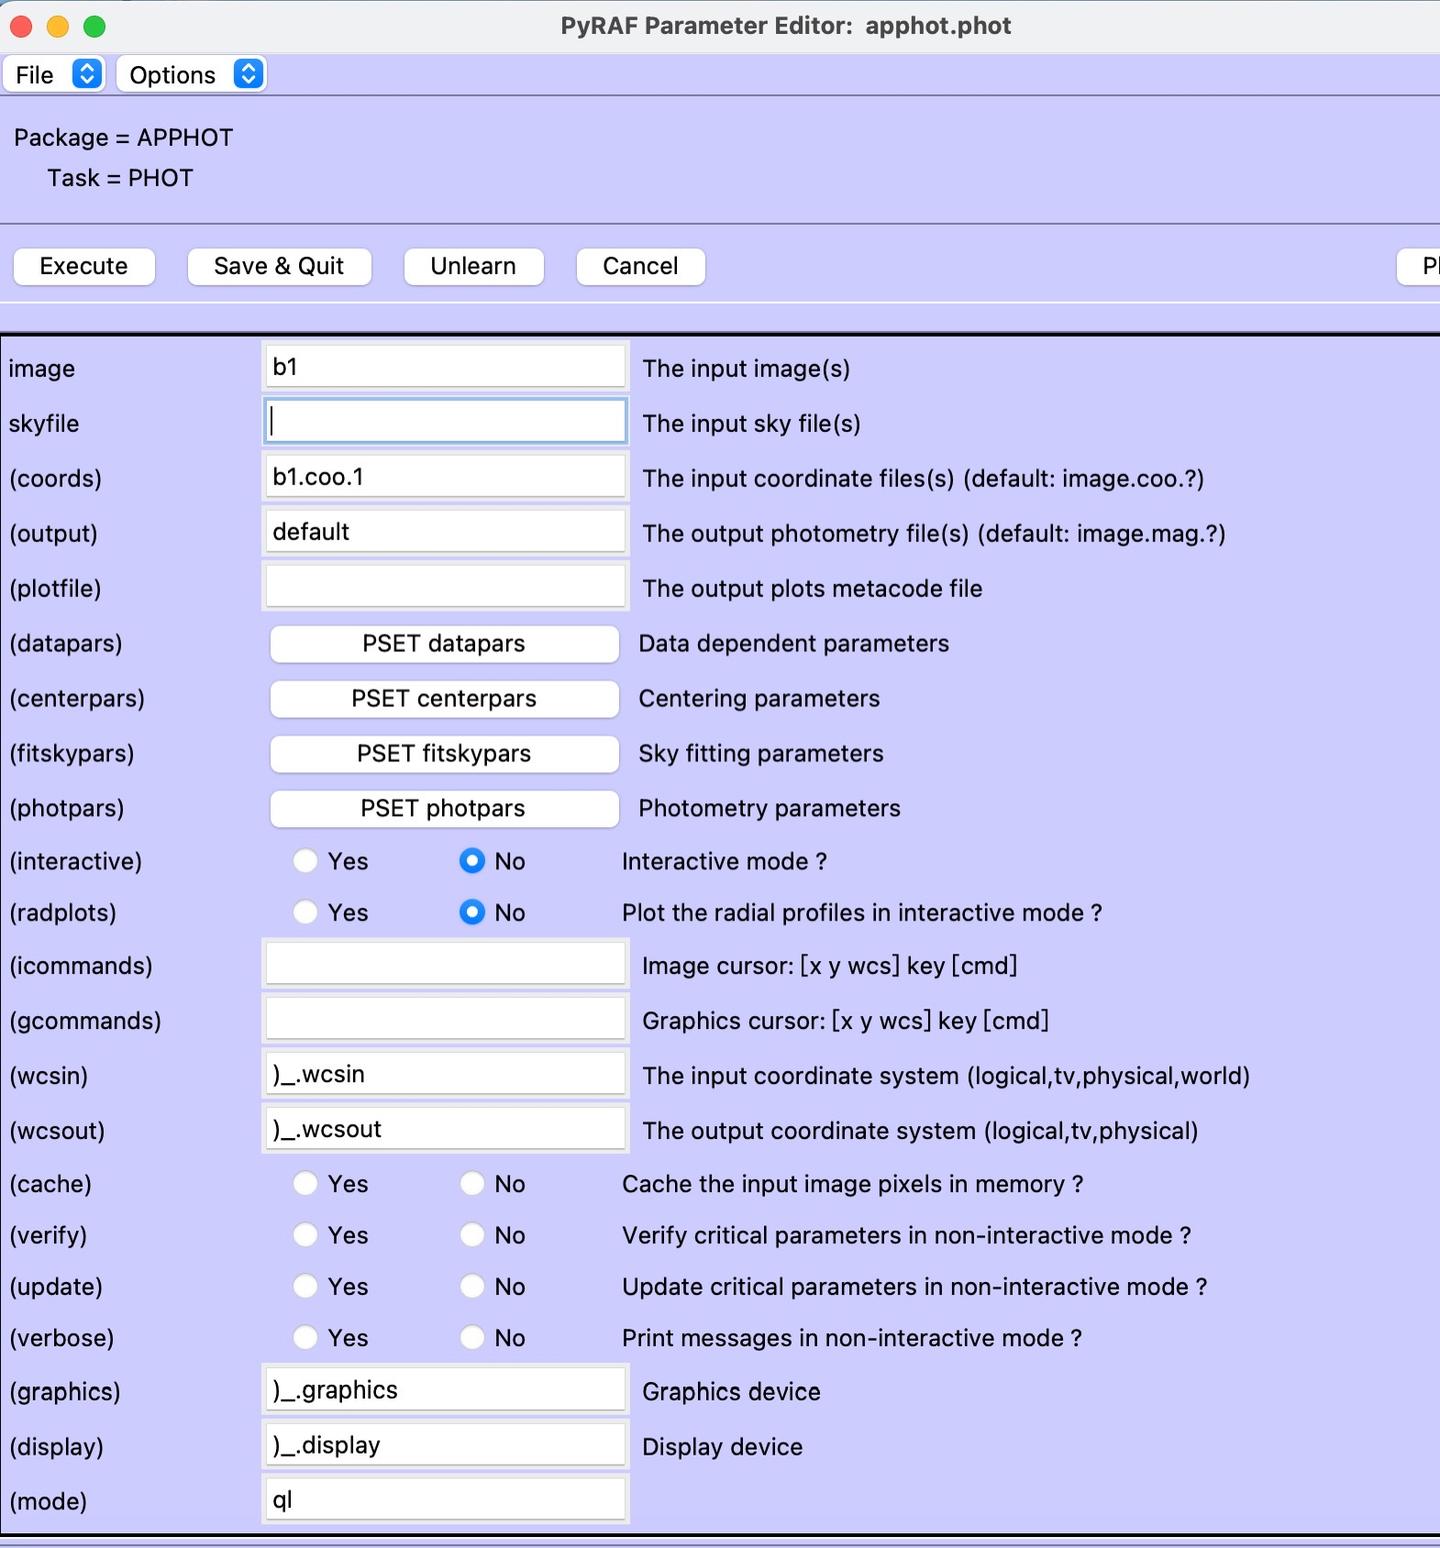The image size is (1440, 1548).
Task: Click the image input field containing b1
Action: click(x=445, y=367)
